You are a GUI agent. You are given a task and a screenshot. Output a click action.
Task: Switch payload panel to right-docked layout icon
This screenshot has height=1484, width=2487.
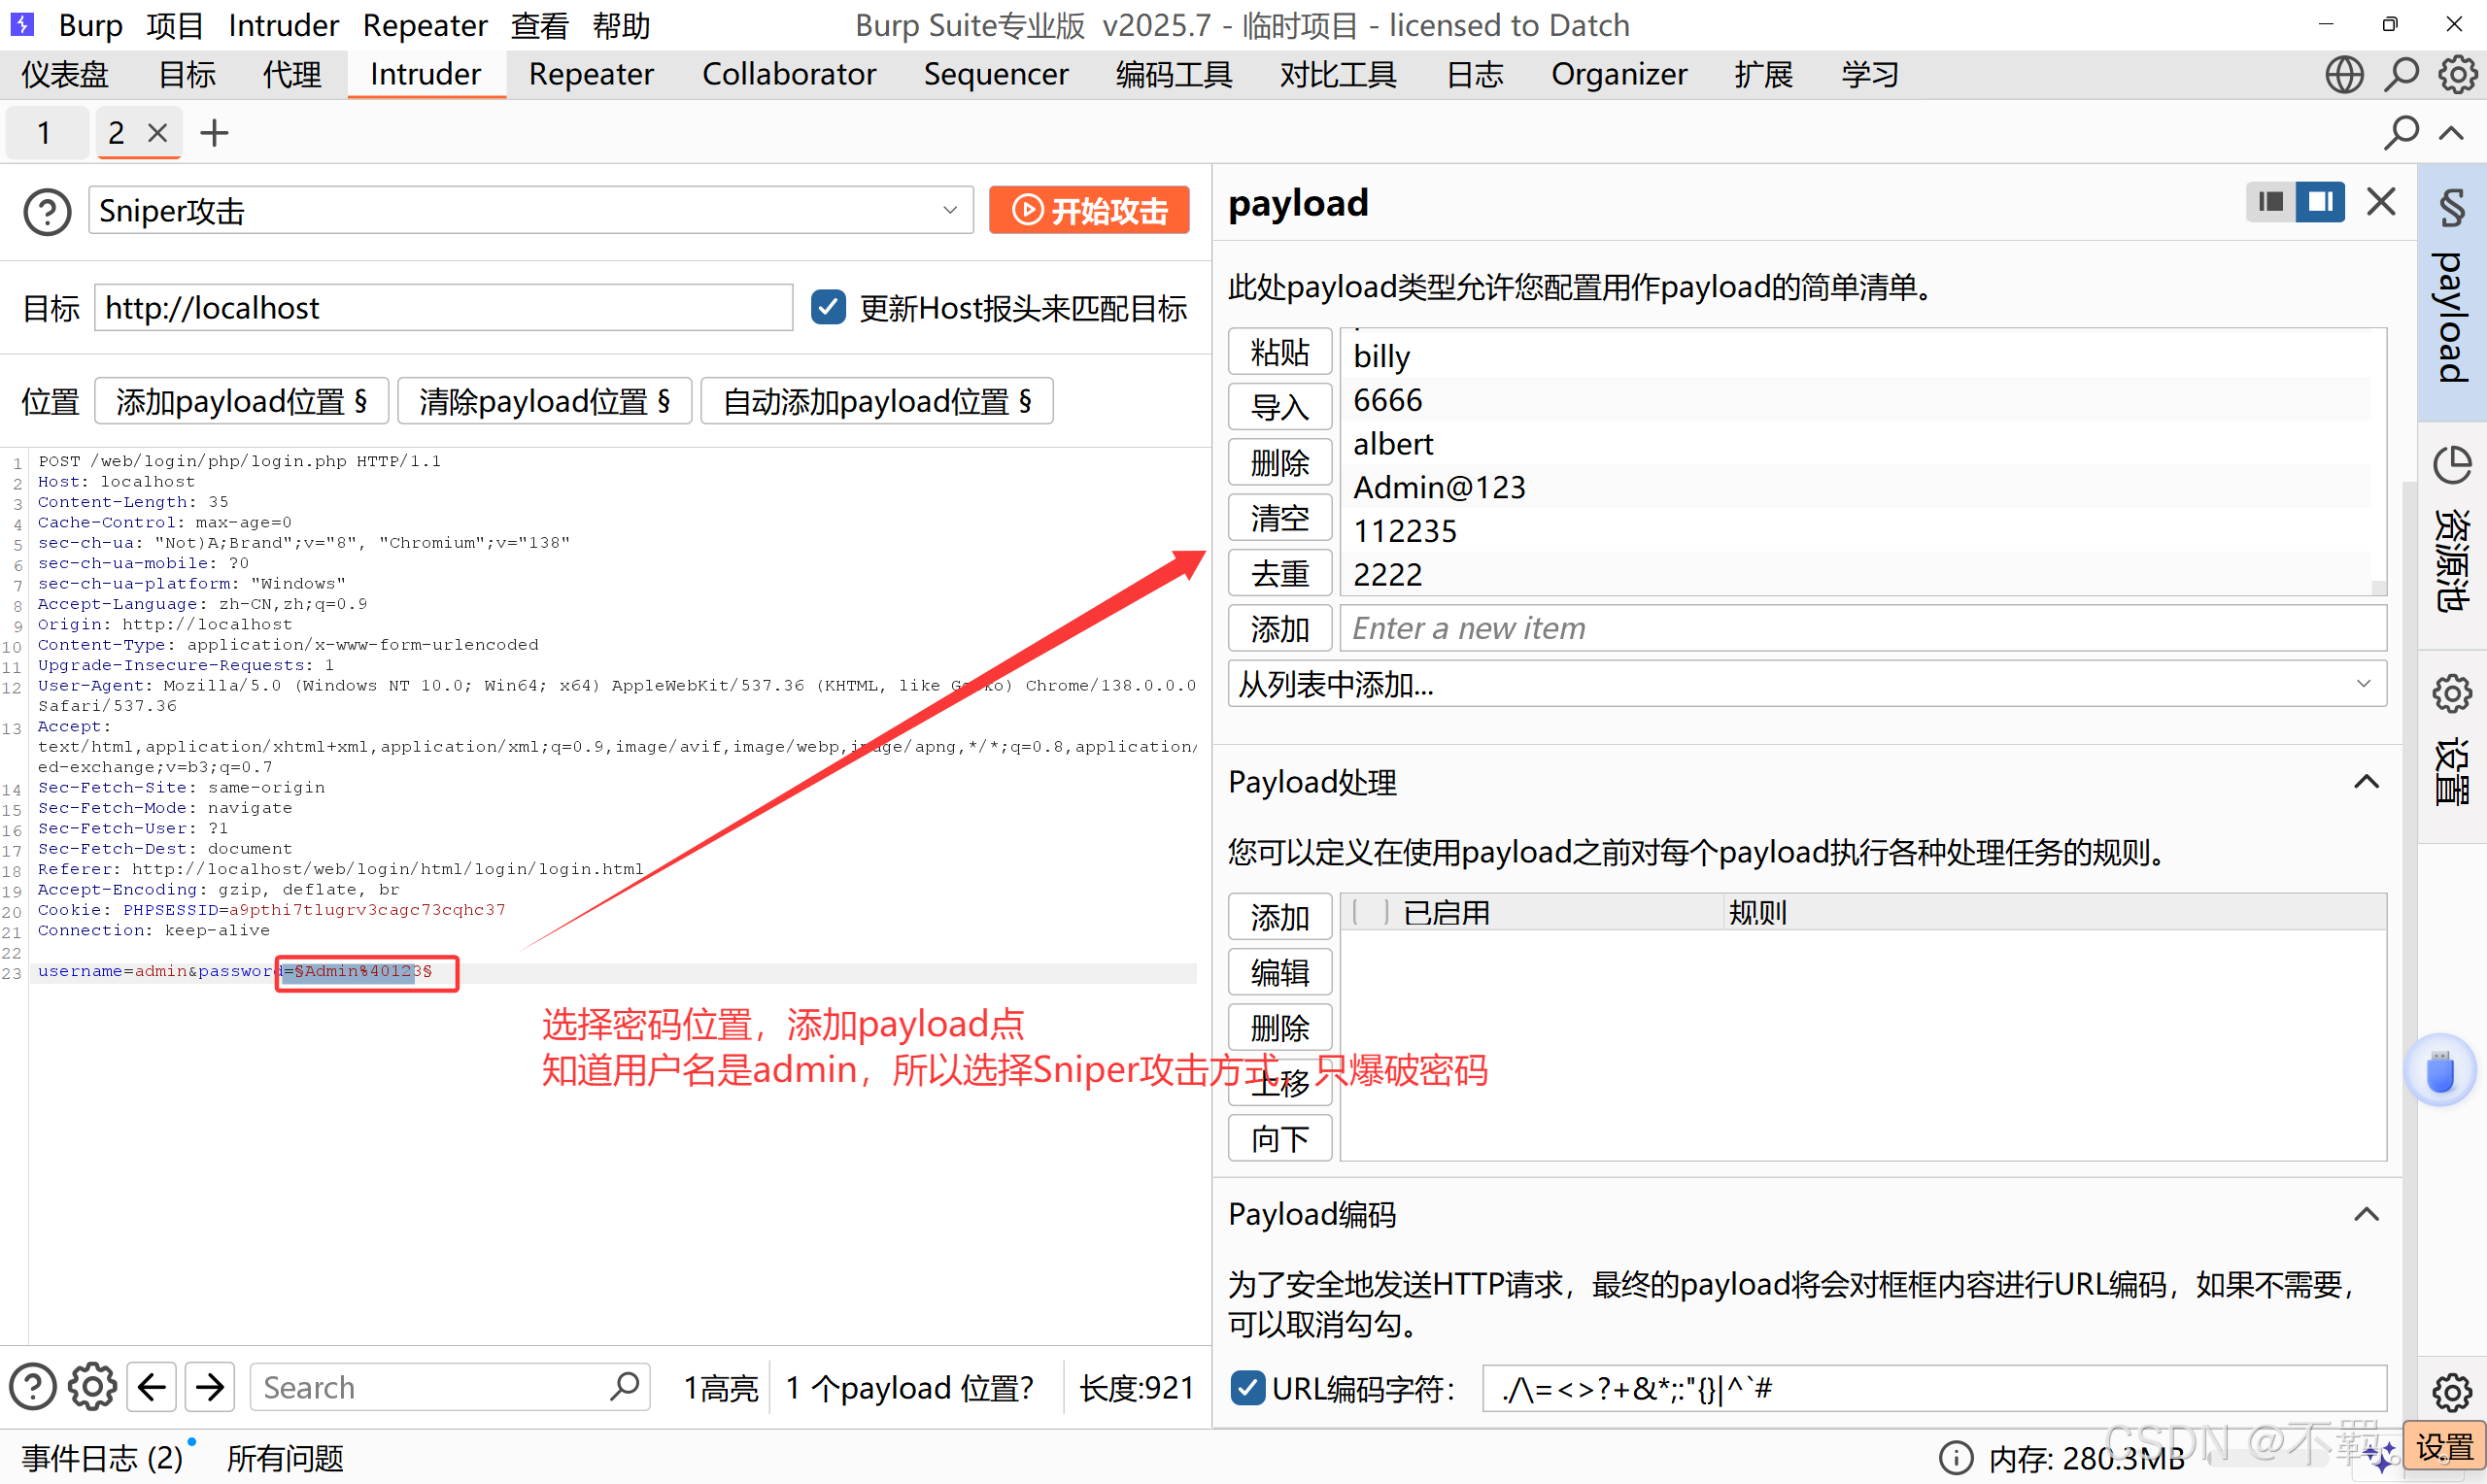click(2320, 202)
